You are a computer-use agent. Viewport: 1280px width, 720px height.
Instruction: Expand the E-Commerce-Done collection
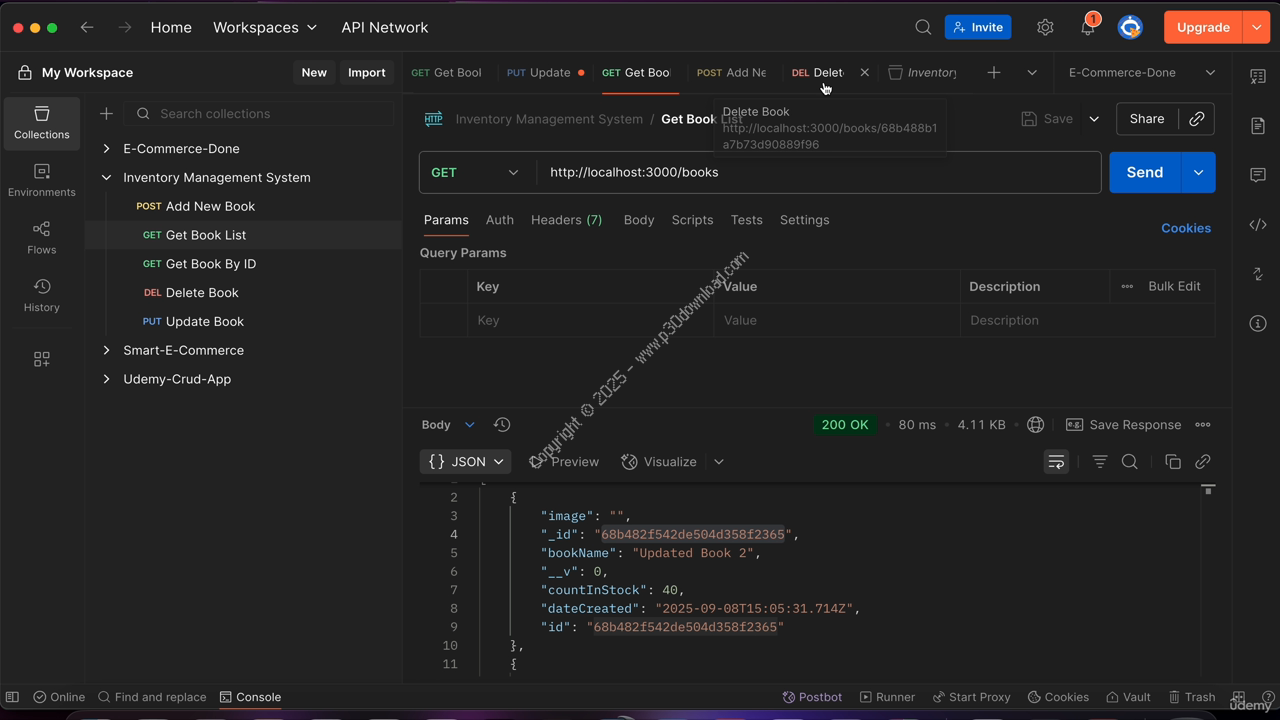(x=106, y=149)
